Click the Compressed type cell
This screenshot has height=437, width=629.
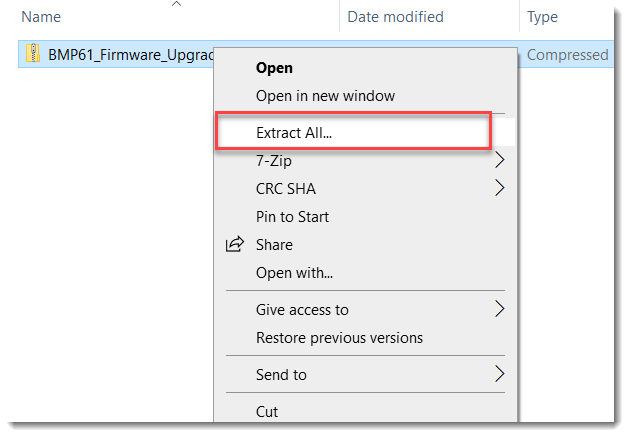567,54
